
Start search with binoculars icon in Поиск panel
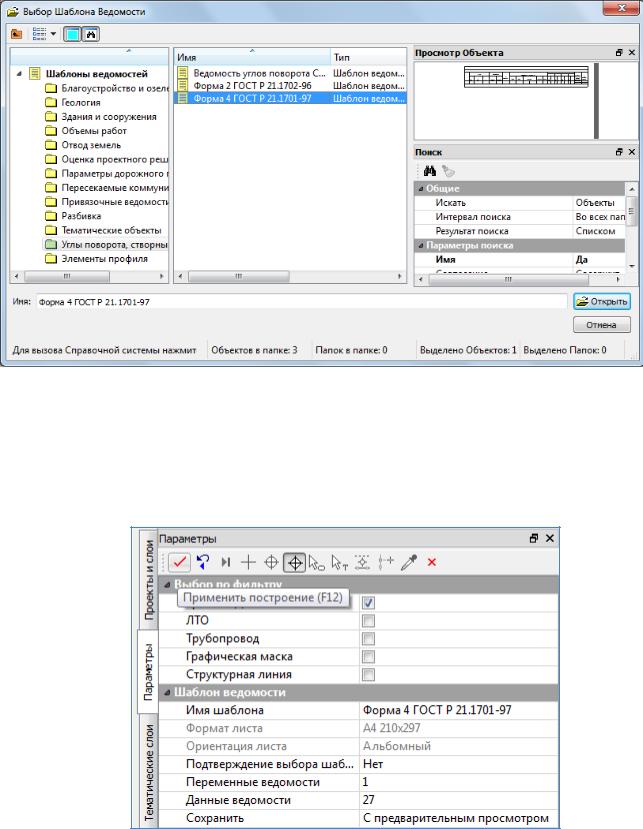tap(429, 171)
